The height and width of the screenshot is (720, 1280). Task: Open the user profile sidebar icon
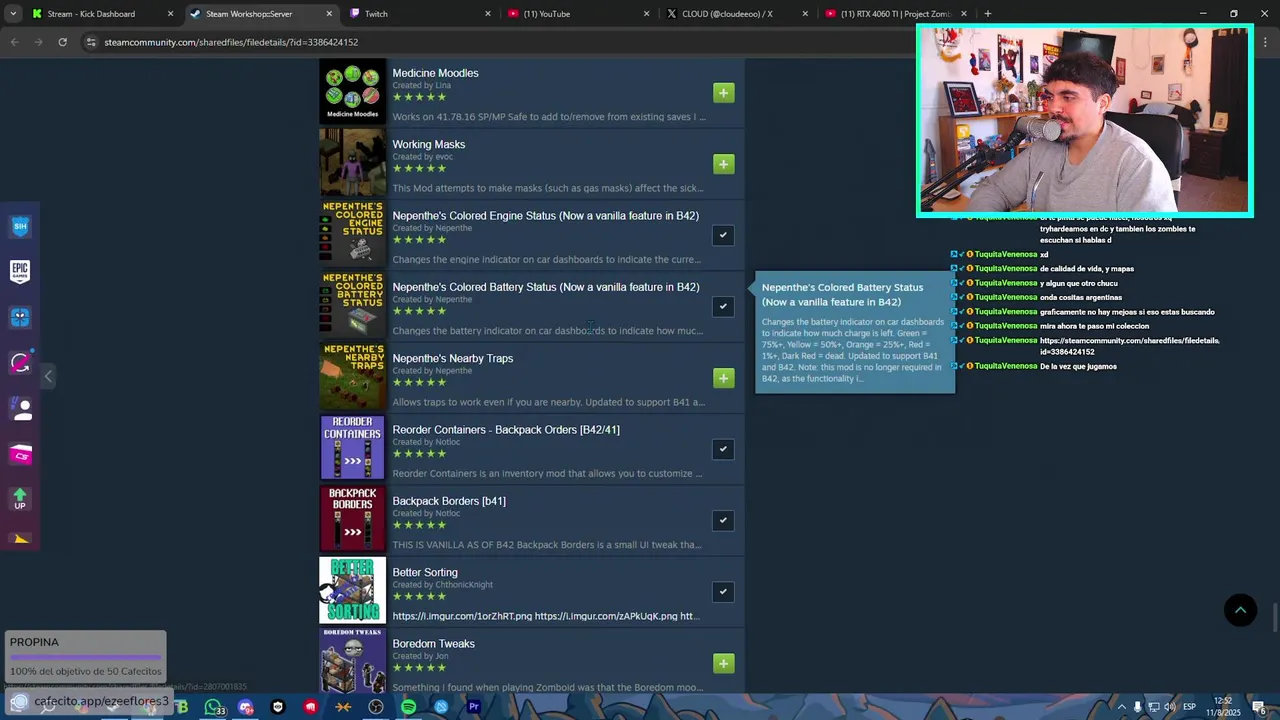coord(20,409)
